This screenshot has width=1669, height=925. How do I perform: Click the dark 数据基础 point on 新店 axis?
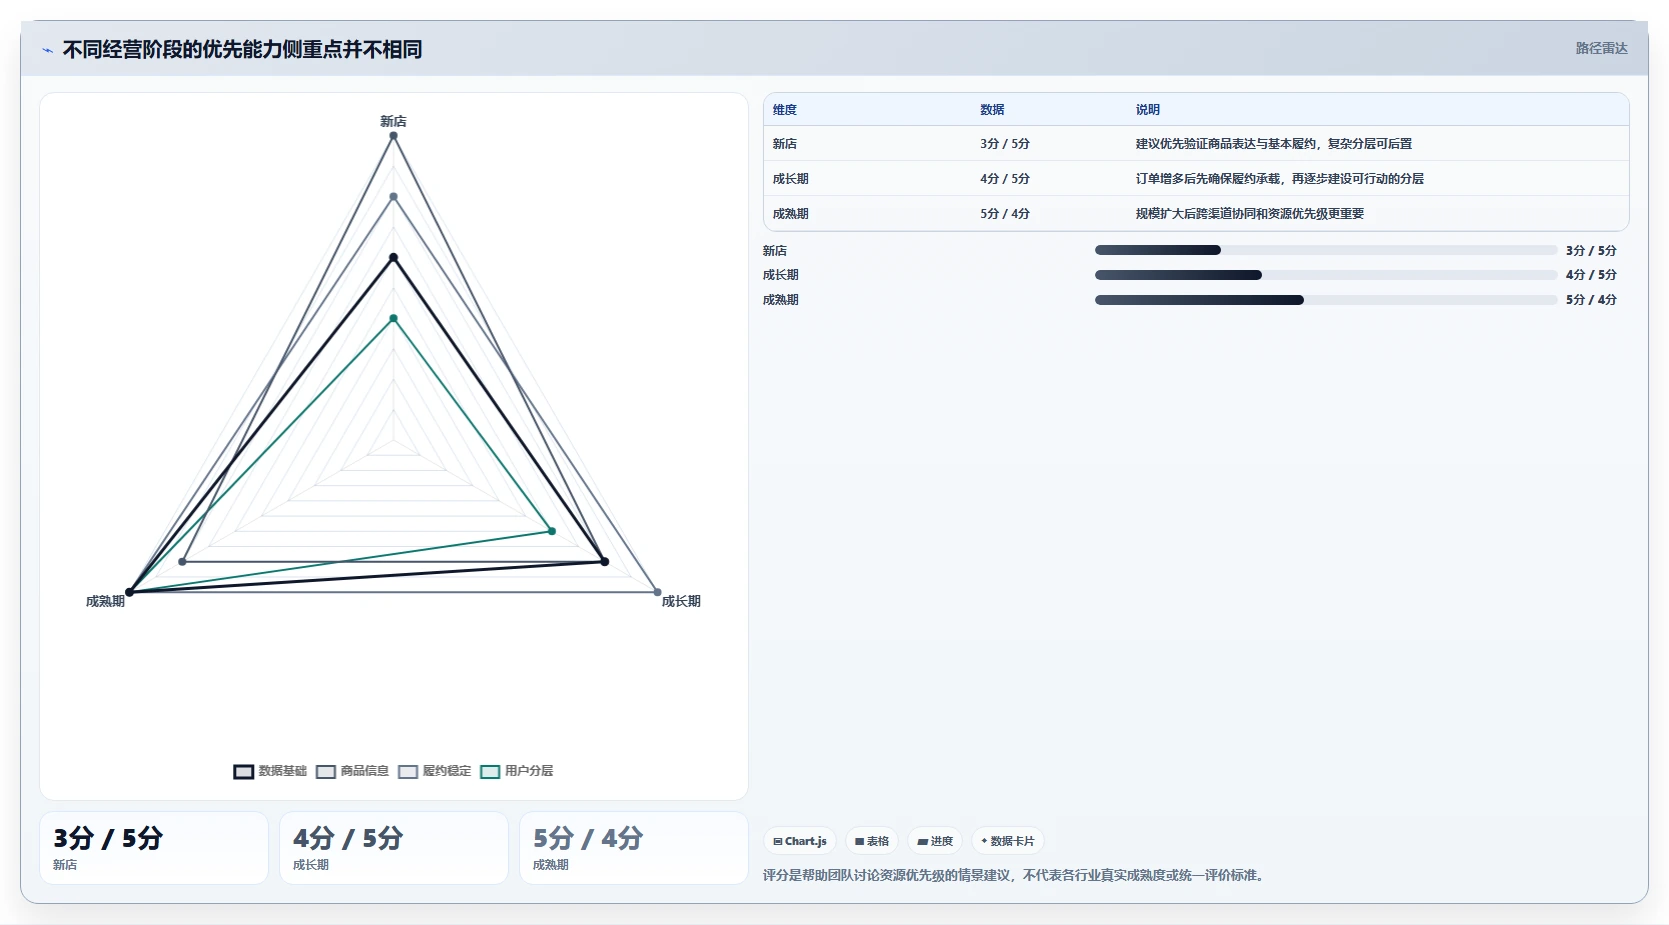pyautogui.click(x=393, y=257)
